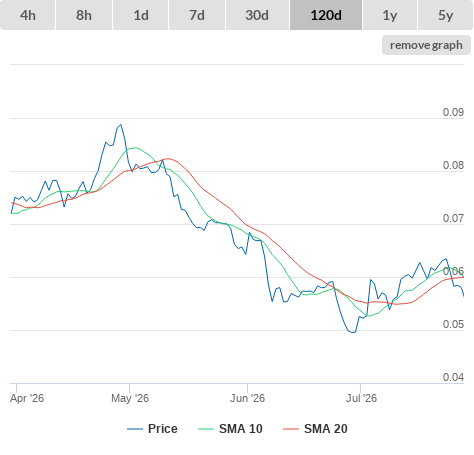Click the blue Price line swatch in legend

(135, 429)
